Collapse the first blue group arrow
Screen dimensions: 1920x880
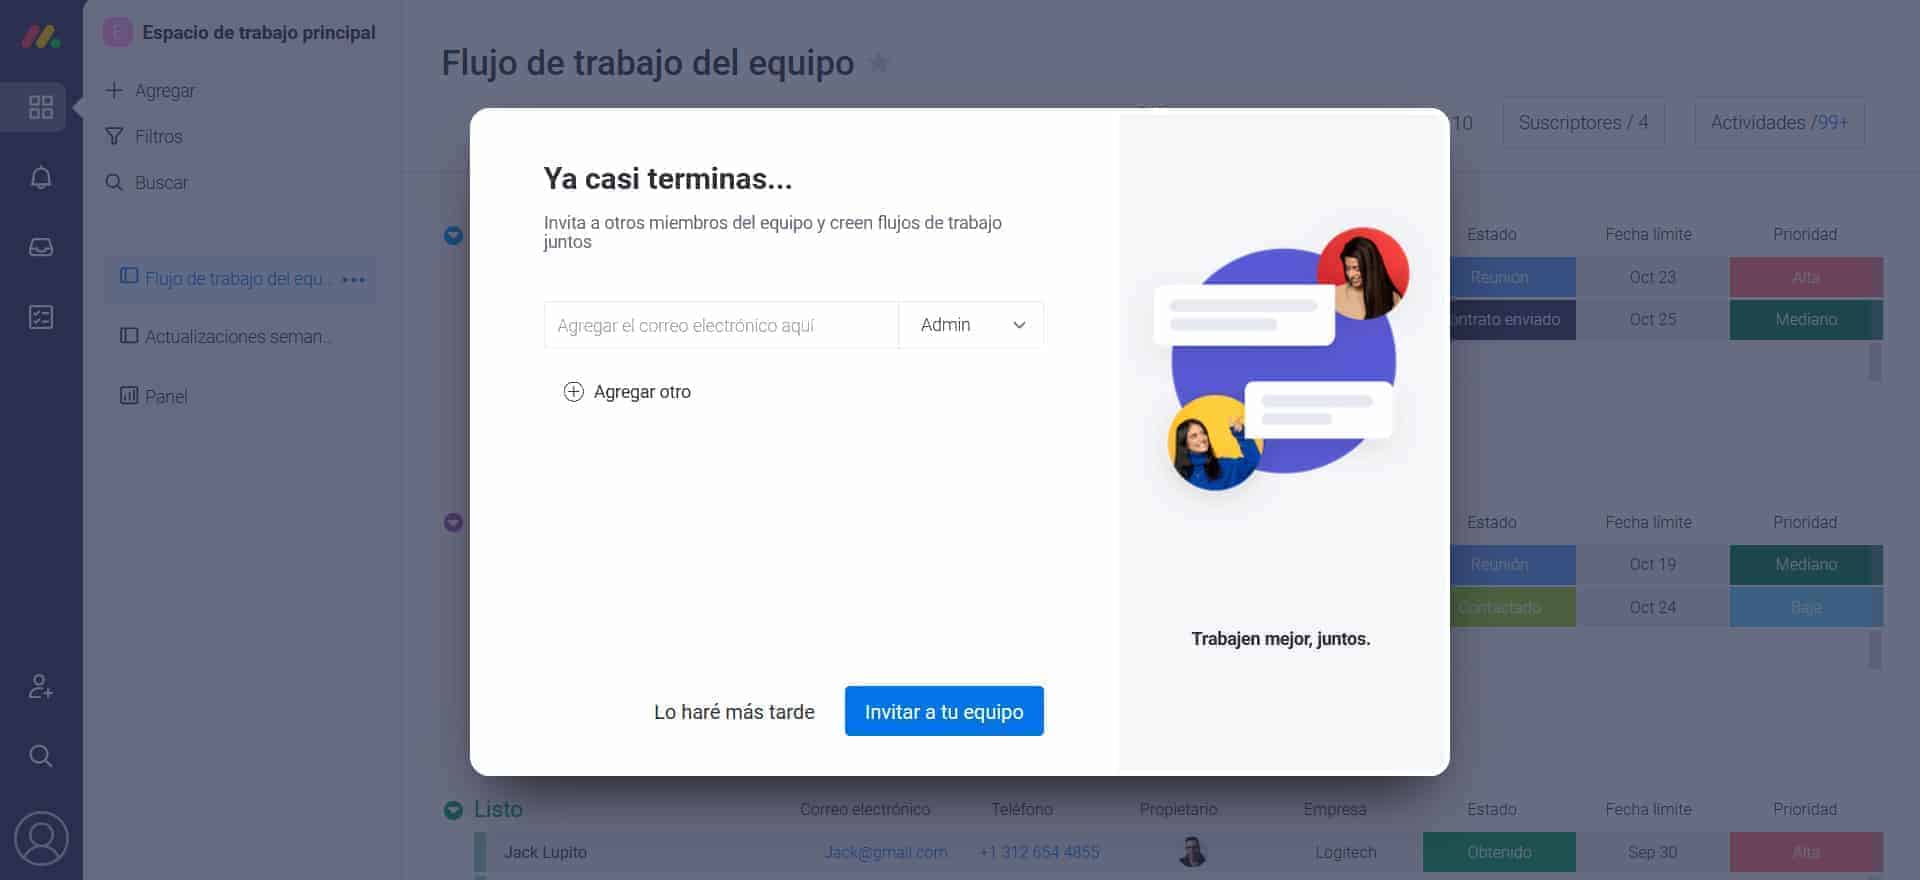click(453, 236)
